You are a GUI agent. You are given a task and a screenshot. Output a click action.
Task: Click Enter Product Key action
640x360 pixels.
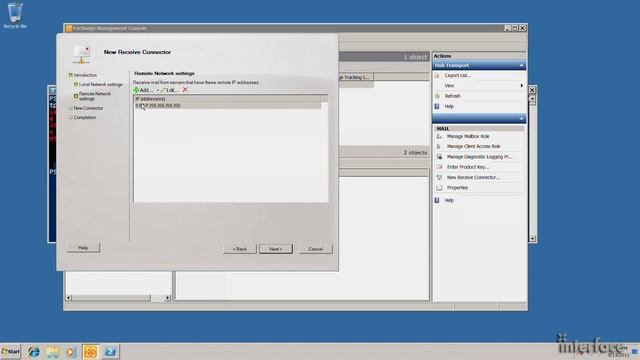click(x=468, y=167)
